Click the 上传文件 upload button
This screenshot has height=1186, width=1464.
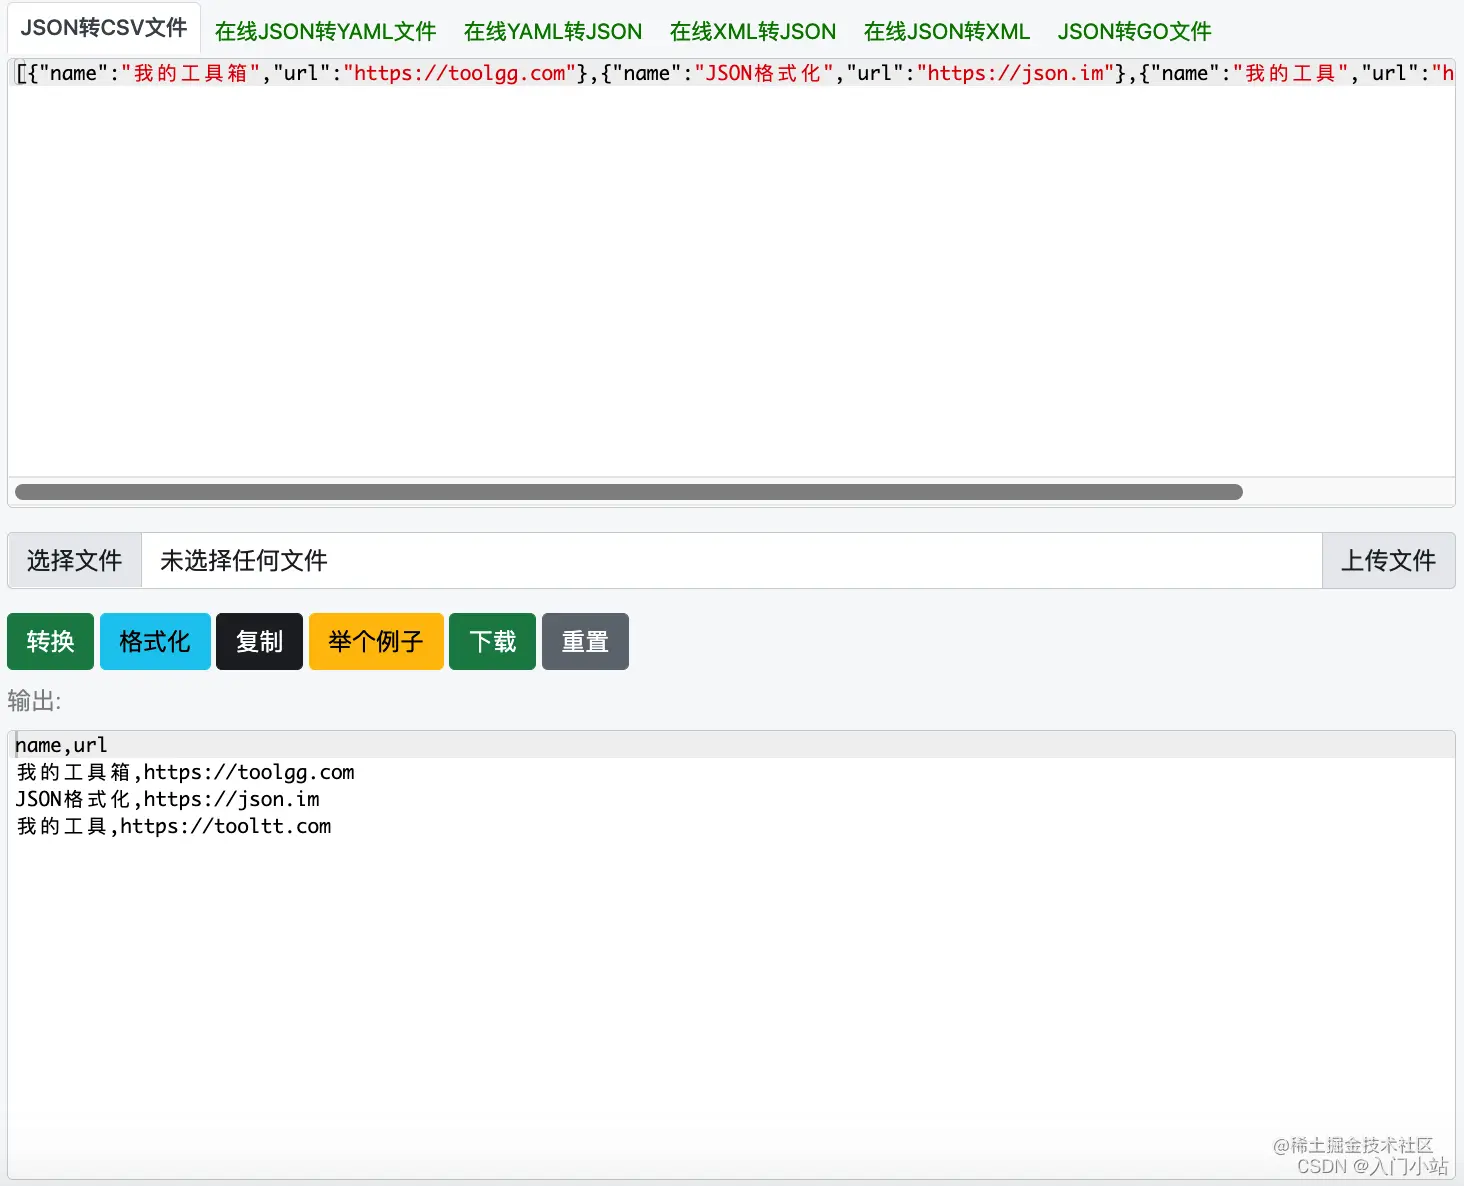pyautogui.click(x=1388, y=561)
